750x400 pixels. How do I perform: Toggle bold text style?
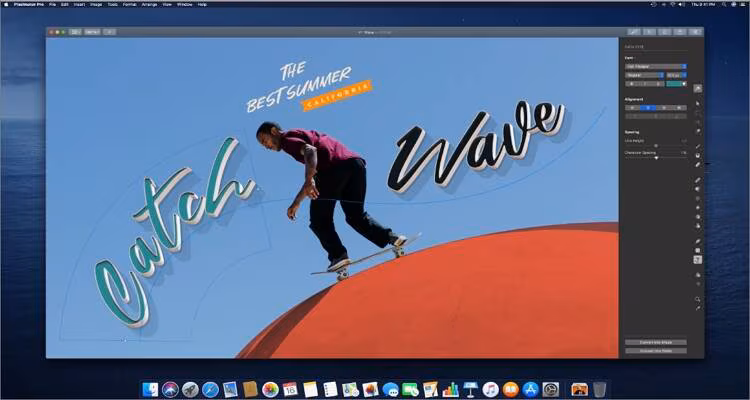pos(632,84)
